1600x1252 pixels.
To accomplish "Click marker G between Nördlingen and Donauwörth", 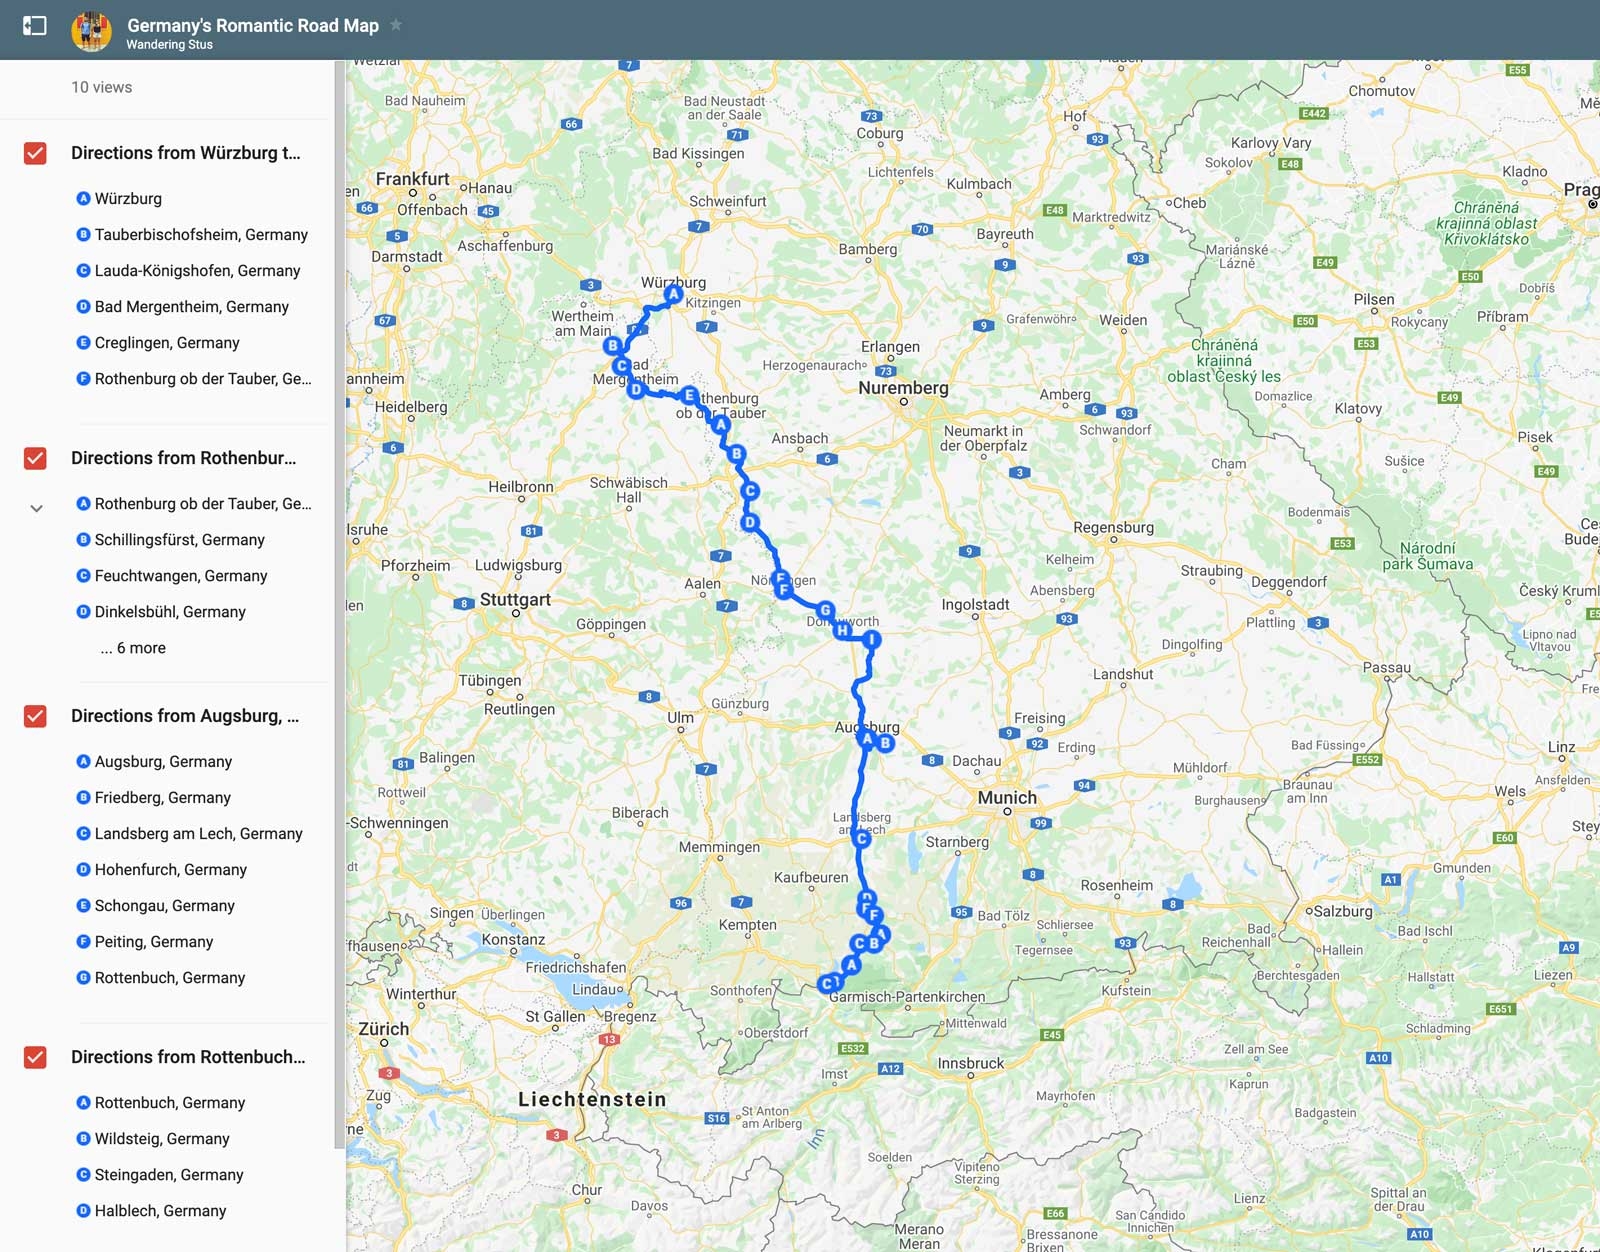I will [x=824, y=608].
